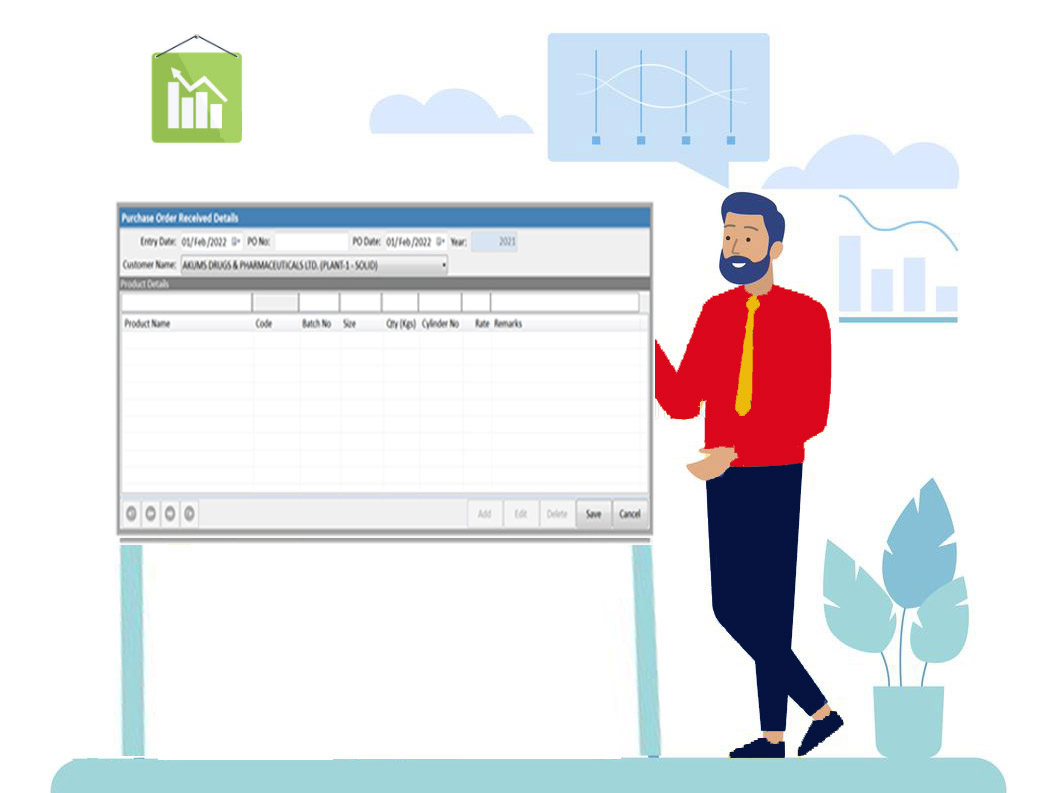The image size is (1056, 793).
Task: Open the Customer Name dropdown list
Action: pos(443,264)
